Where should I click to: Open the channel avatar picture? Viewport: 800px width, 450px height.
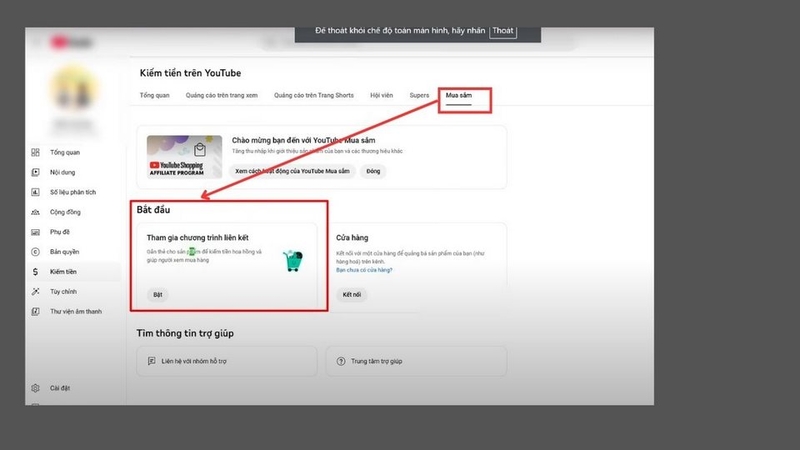coord(73,88)
